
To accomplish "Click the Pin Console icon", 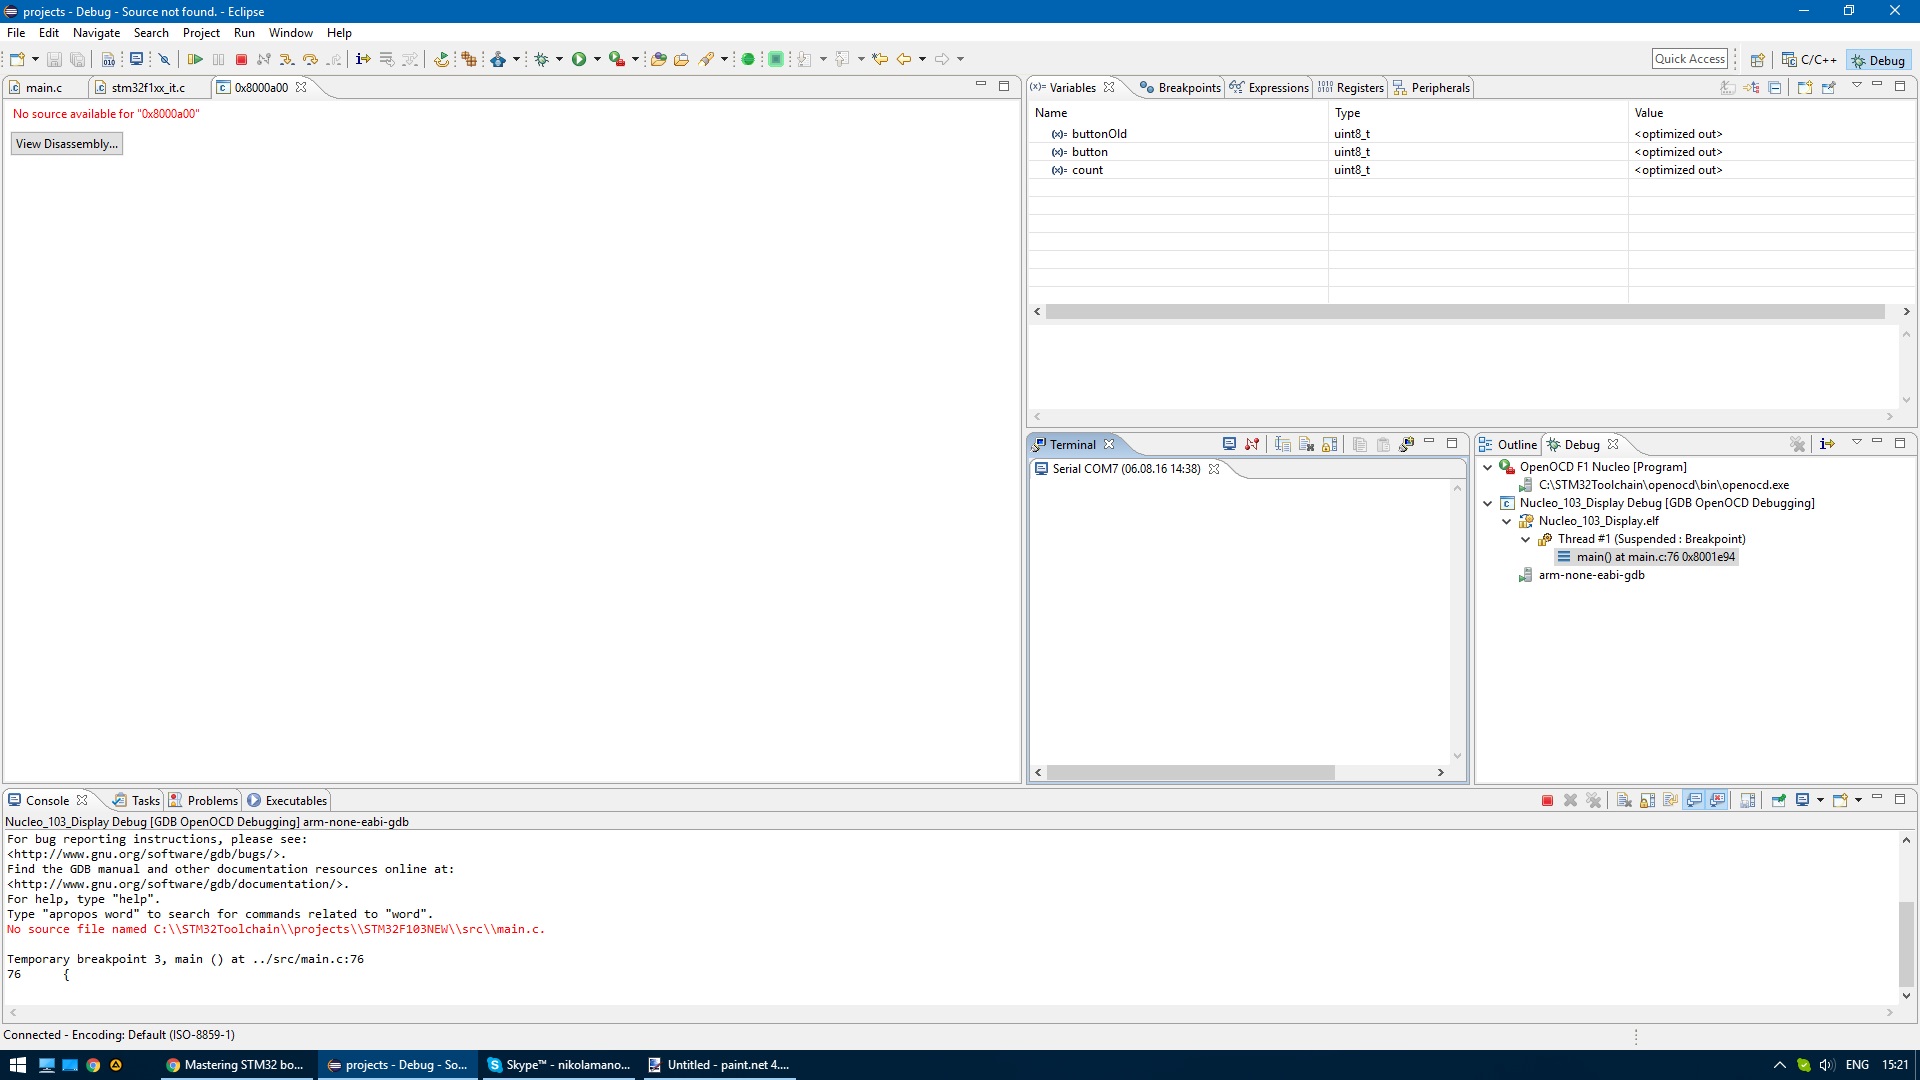I will coord(1779,801).
